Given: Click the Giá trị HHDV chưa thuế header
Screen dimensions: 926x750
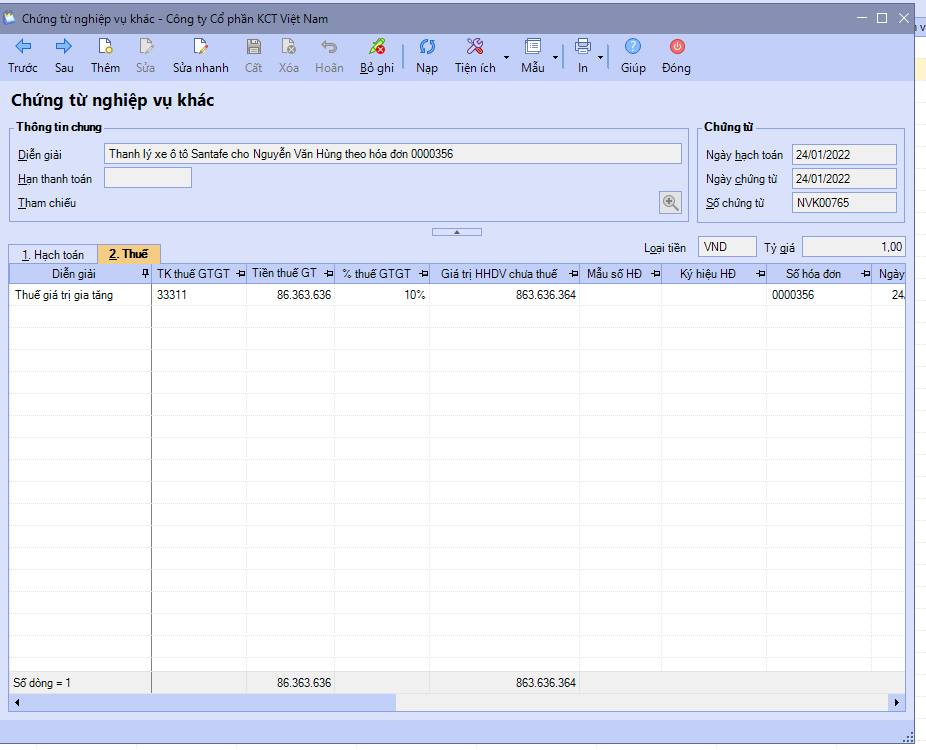Looking at the screenshot, I should pyautogui.click(x=504, y=274).
